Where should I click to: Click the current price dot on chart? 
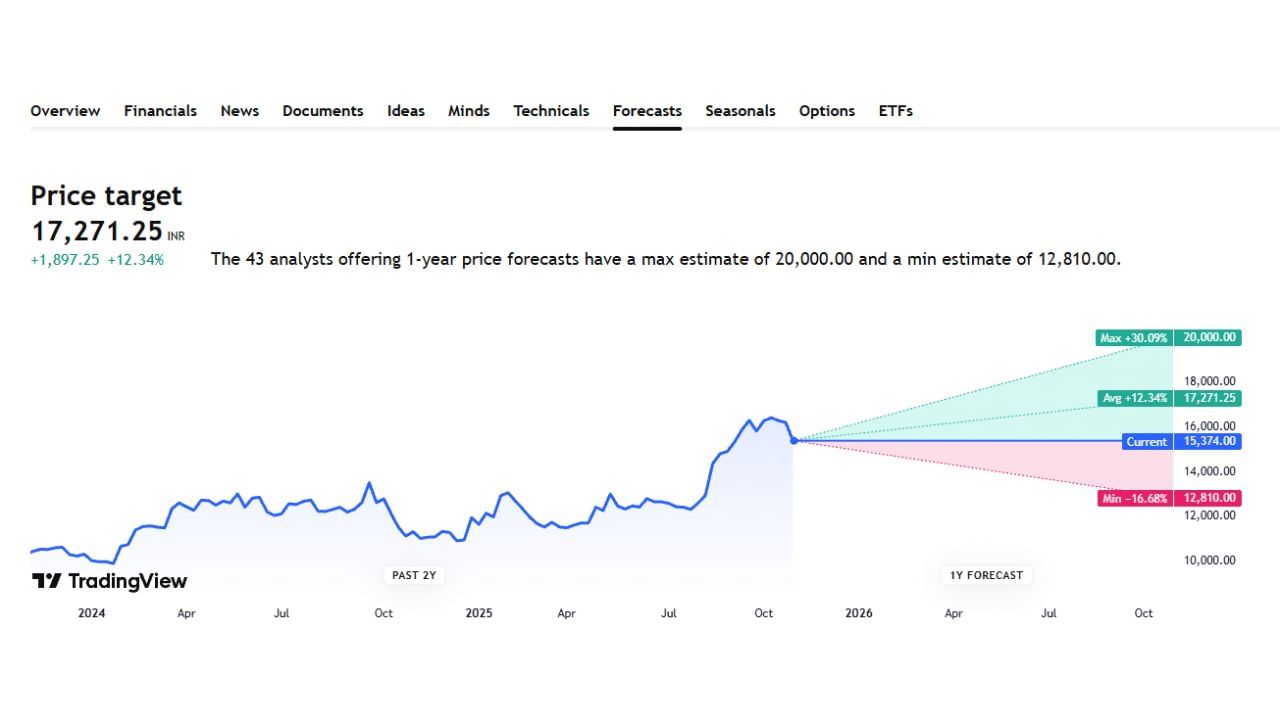point(793,440)
